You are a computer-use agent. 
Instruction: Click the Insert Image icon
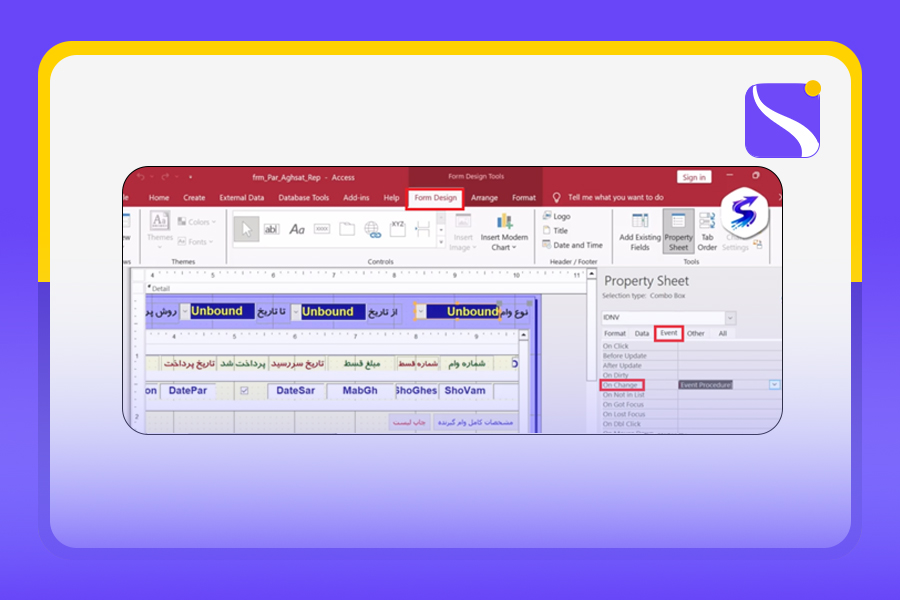point(463,221)
